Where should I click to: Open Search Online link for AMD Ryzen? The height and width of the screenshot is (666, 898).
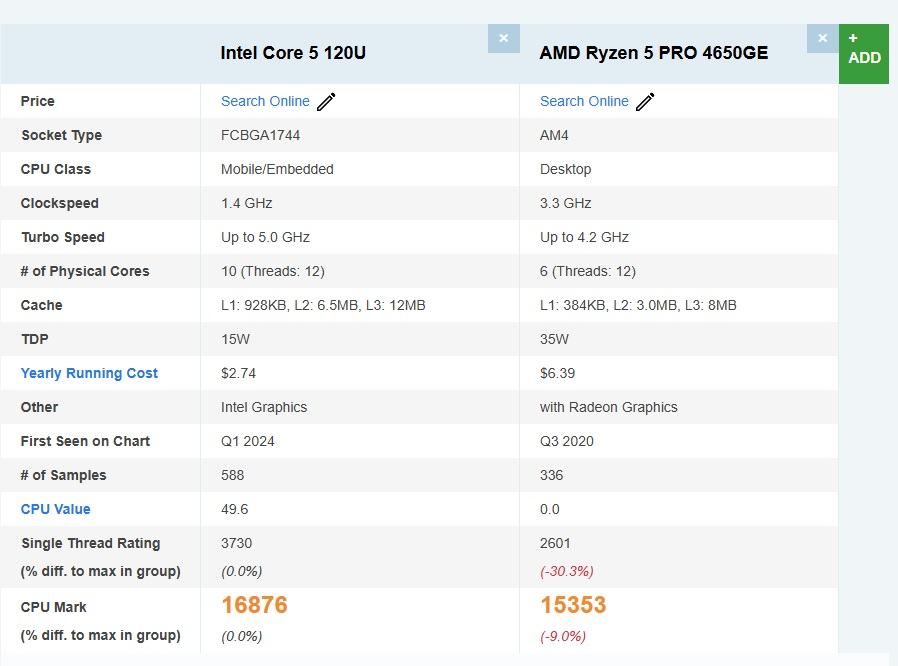click(x=584, y=101)
